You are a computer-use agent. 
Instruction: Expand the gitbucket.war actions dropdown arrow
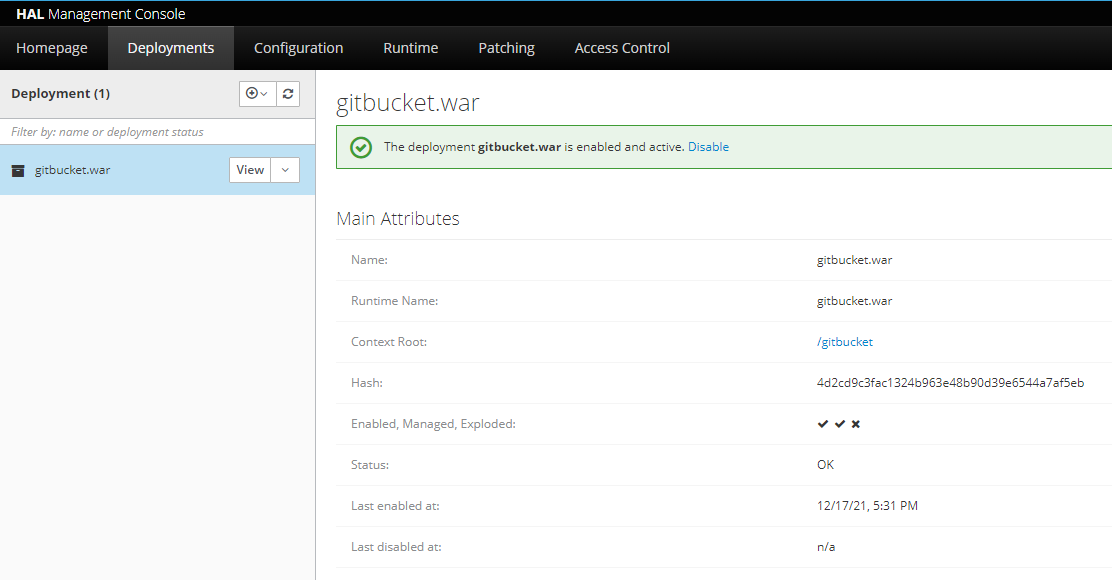pyautogui.click(x=285, y=170)
